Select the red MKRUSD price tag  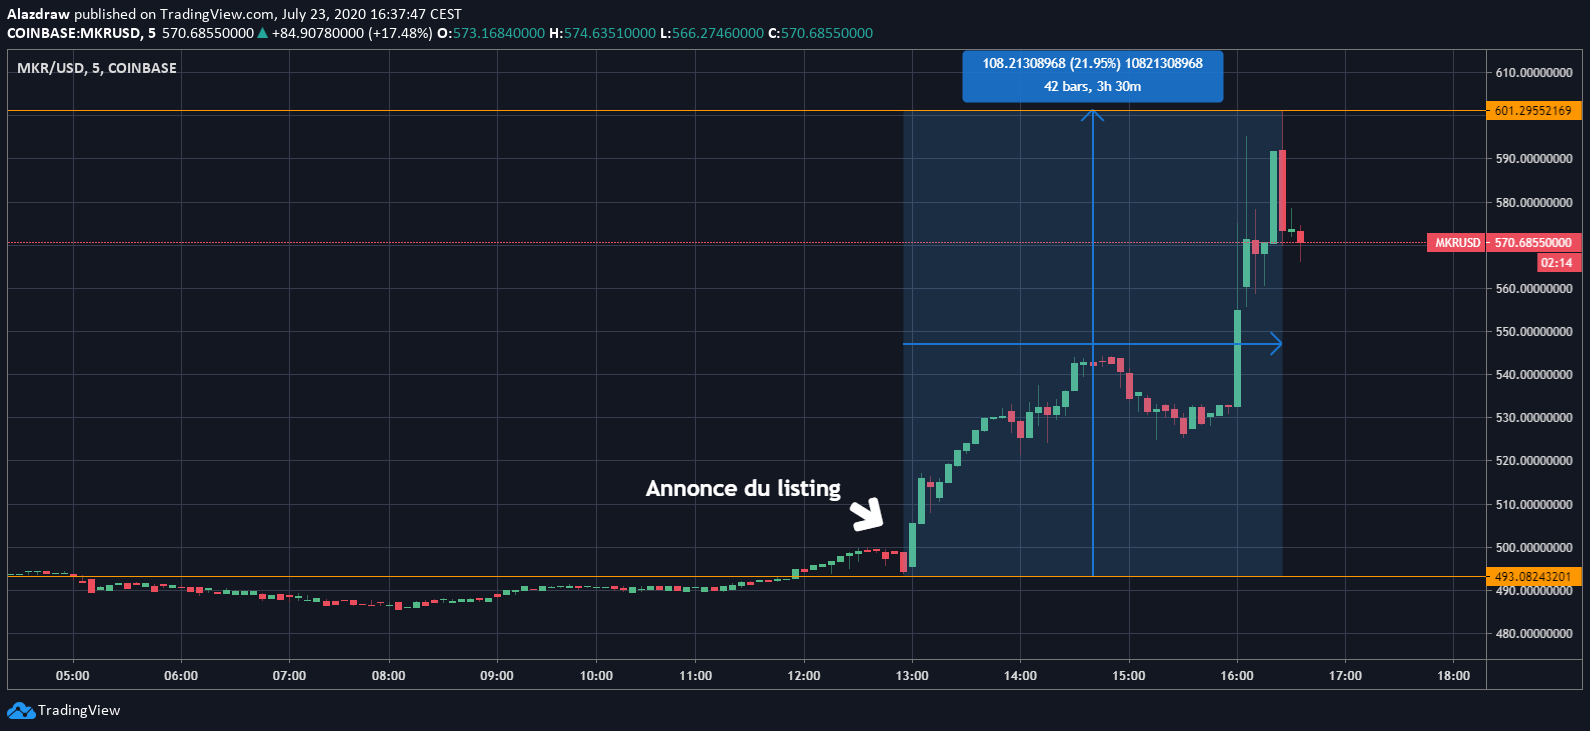tap(1457, 243)
